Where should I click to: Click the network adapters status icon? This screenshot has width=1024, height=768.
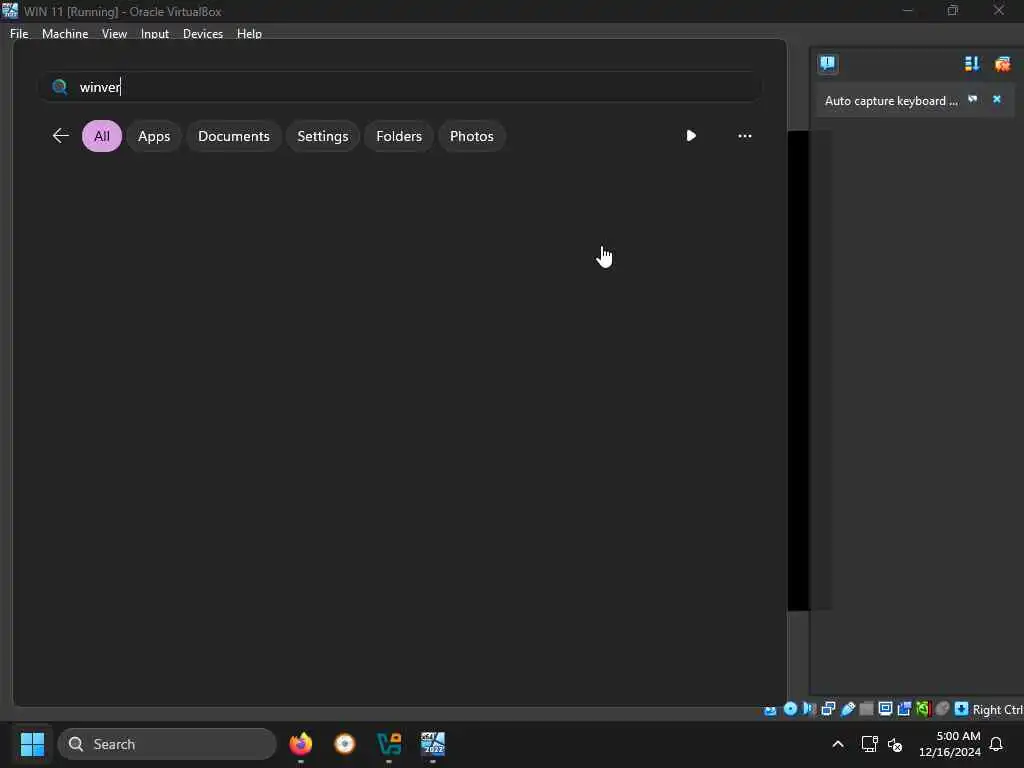click(x=828, y=709)
